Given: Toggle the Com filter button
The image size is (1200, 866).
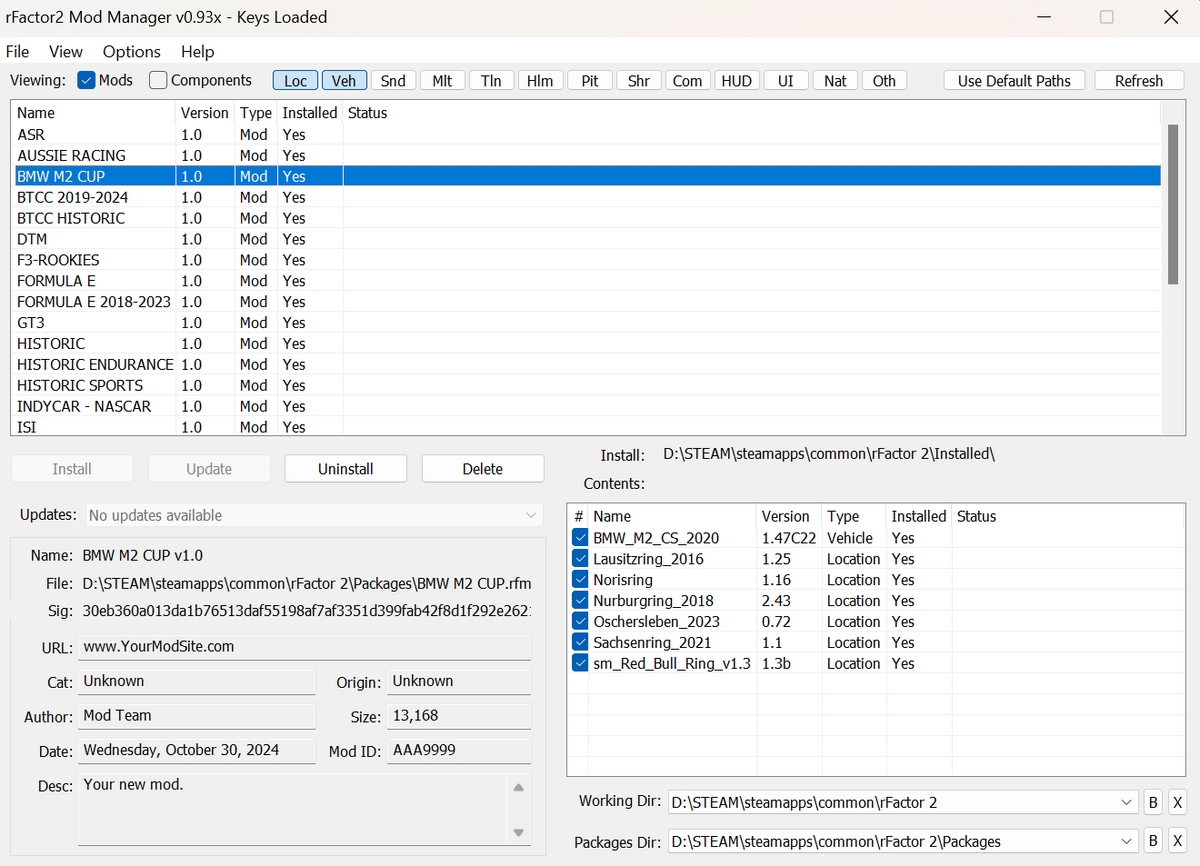Looking at the screenshot, I should (x=688, y=81).
